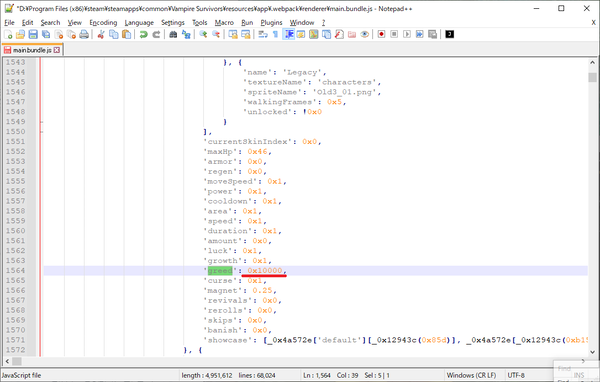Click the vertical scrollbar thumb
Image resolution: width=600 pixels, height=382 pixels.
(592, 77)
